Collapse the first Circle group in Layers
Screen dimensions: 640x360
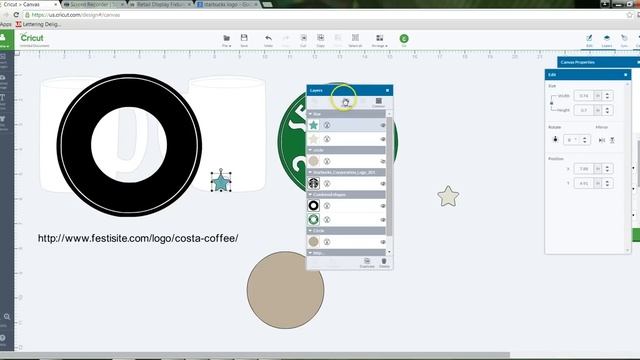pos(310,150)
